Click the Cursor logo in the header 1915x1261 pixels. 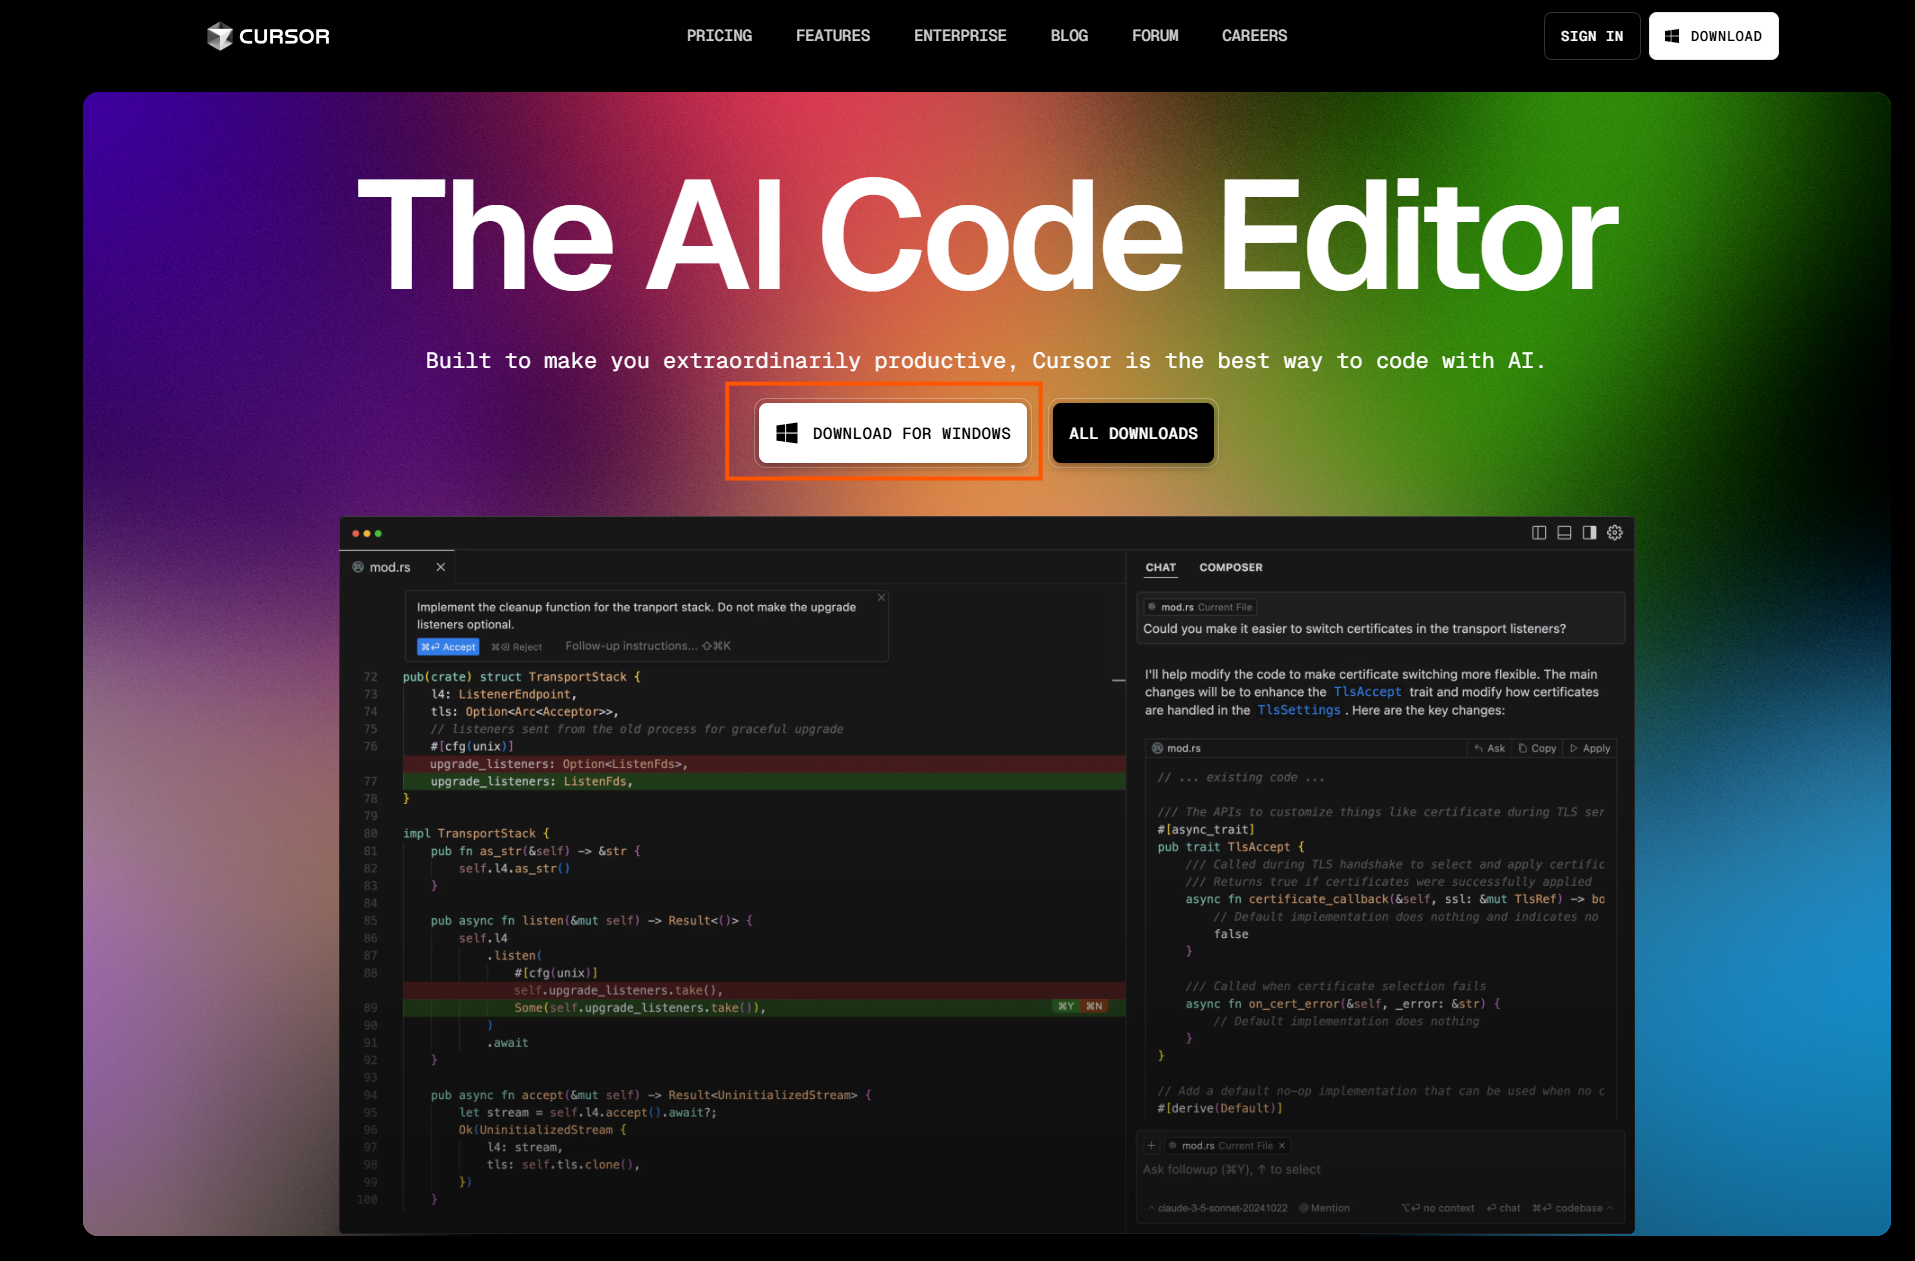coord(268,36)
